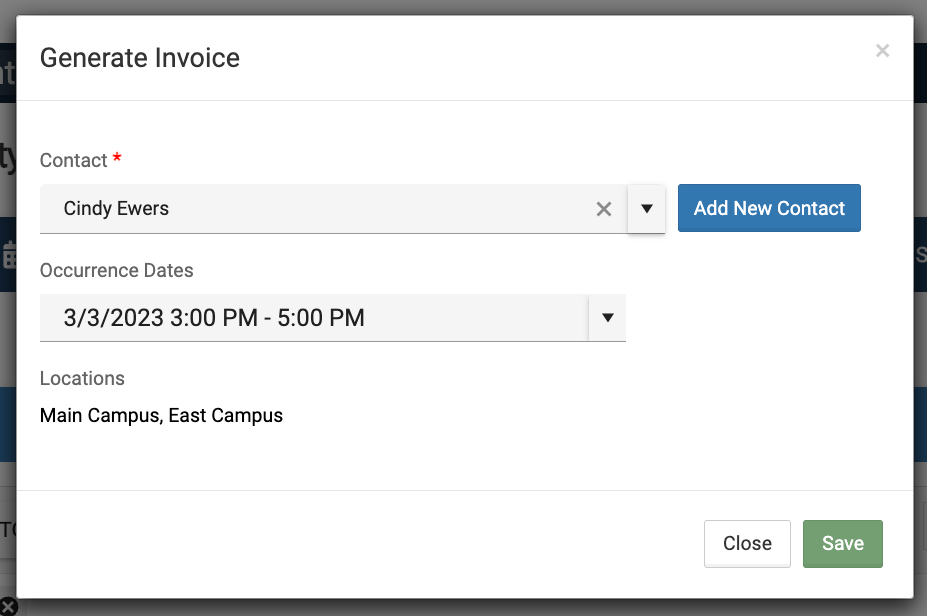
Task: Clear the selected contact Cindy Ewers
Action: (x=604, y=209)
